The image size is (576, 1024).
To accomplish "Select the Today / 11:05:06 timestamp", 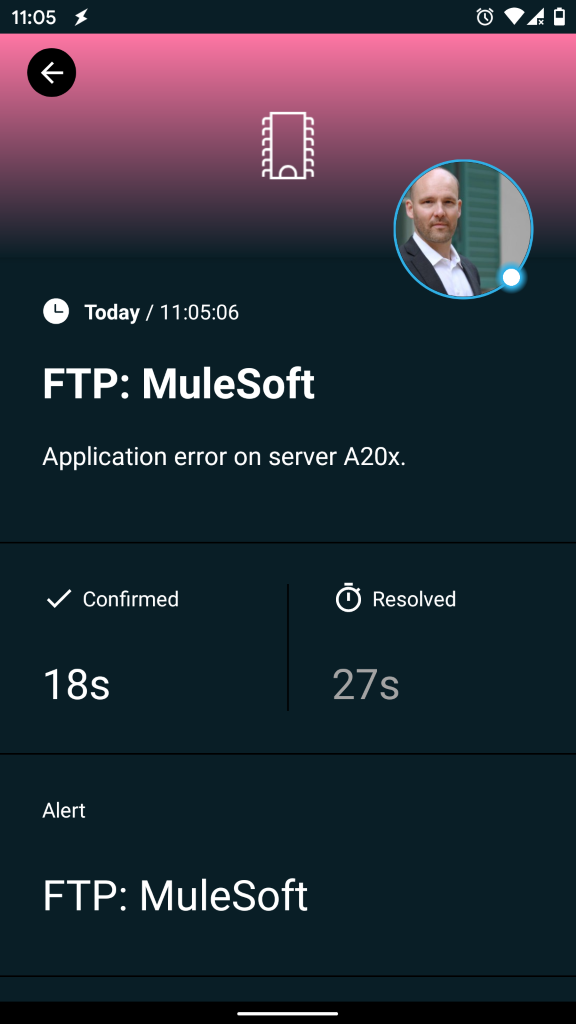I will click(x=161, y=312).
